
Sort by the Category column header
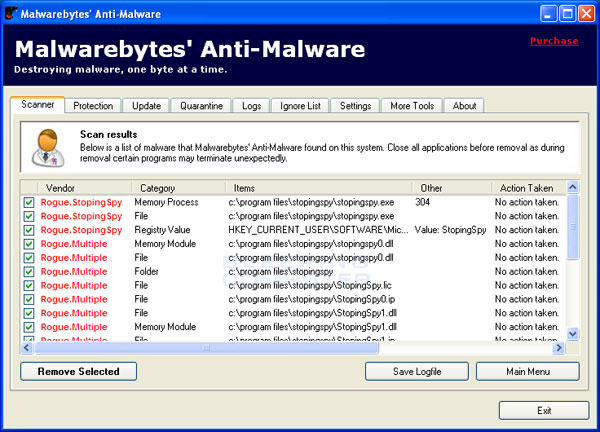pyautogui.click(x=178, y=188)
